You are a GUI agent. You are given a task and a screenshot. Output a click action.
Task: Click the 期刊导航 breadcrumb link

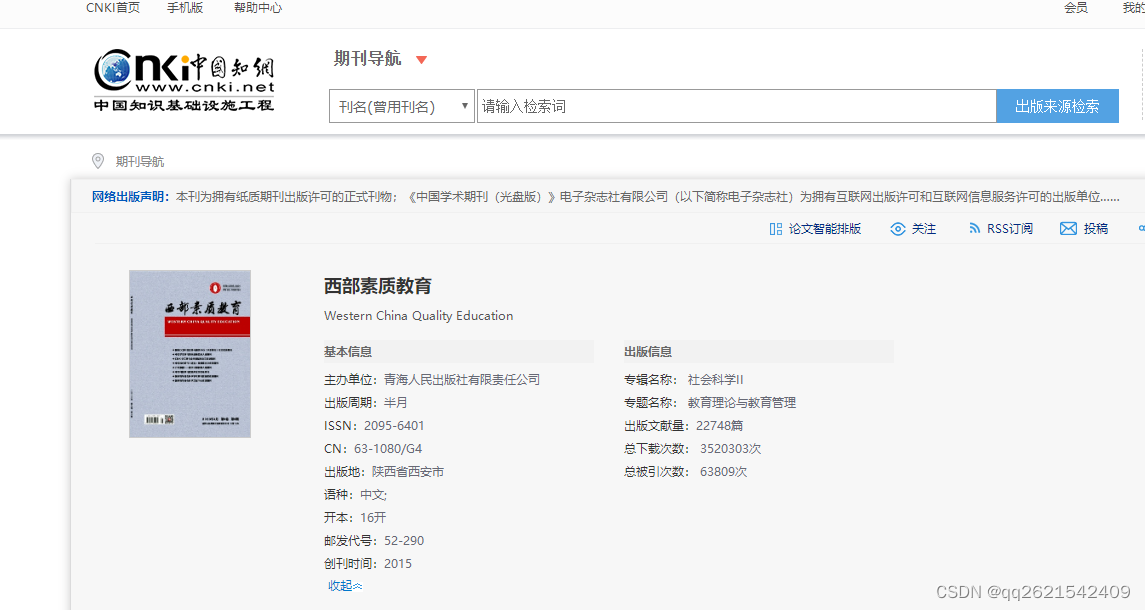[139, 161]
